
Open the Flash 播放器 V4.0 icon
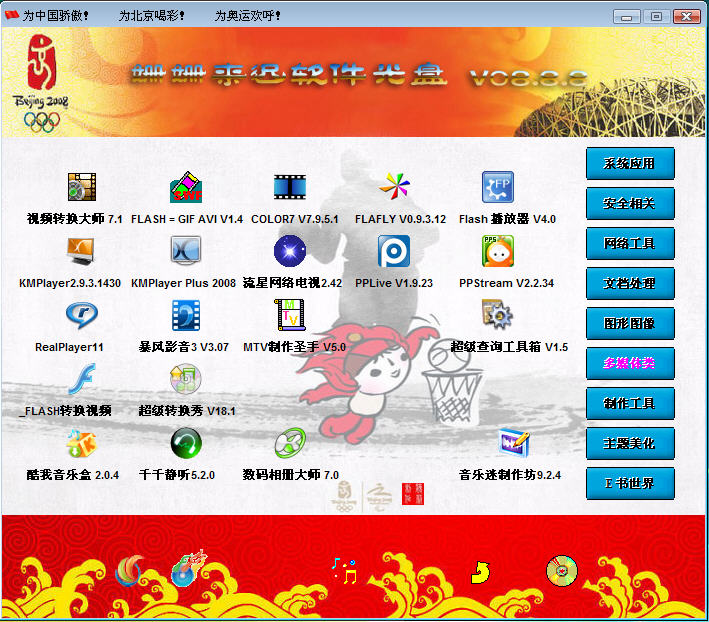point(498,187)
